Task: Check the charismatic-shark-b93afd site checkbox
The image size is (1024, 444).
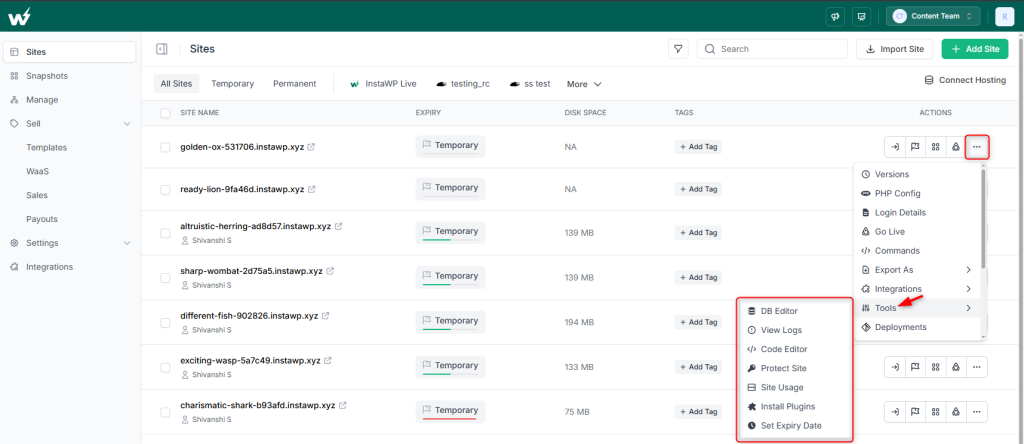Action: pos(165,412)
